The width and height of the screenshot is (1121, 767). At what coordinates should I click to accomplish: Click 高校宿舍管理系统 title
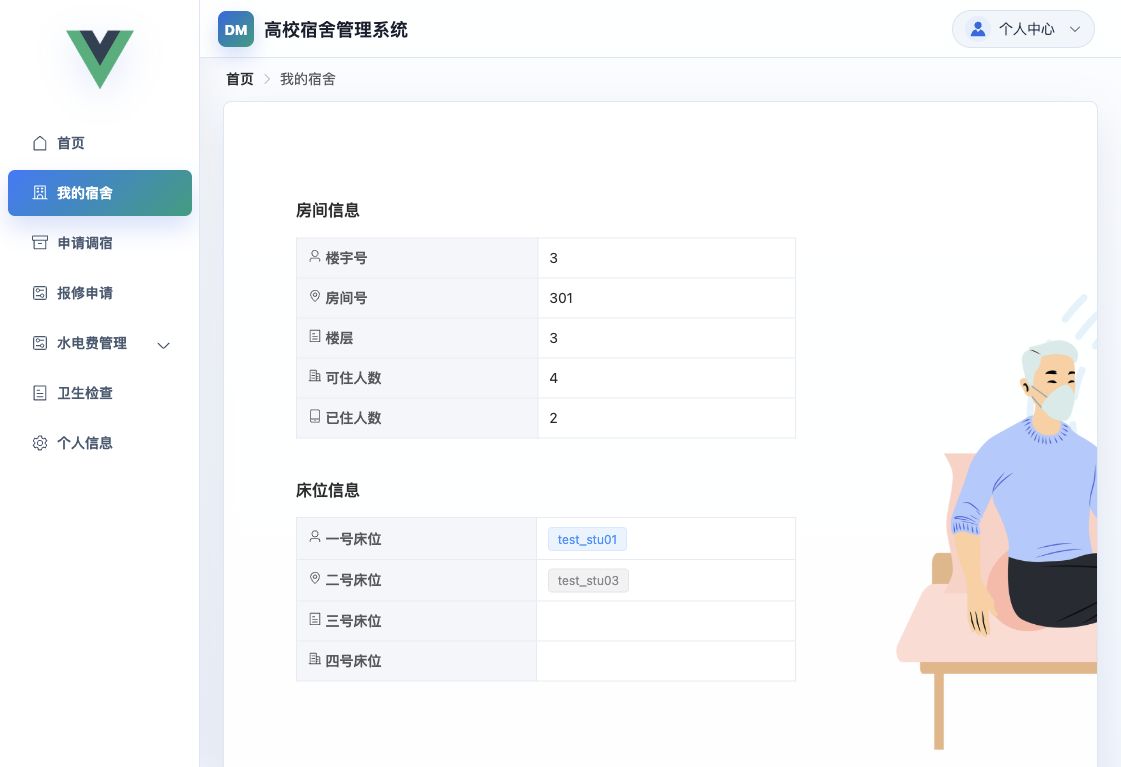click(336, 30)
